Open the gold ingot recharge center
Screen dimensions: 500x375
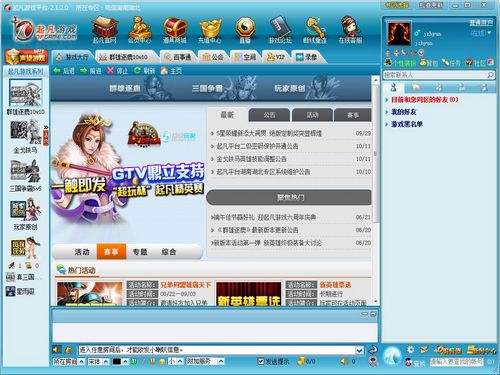210,30
